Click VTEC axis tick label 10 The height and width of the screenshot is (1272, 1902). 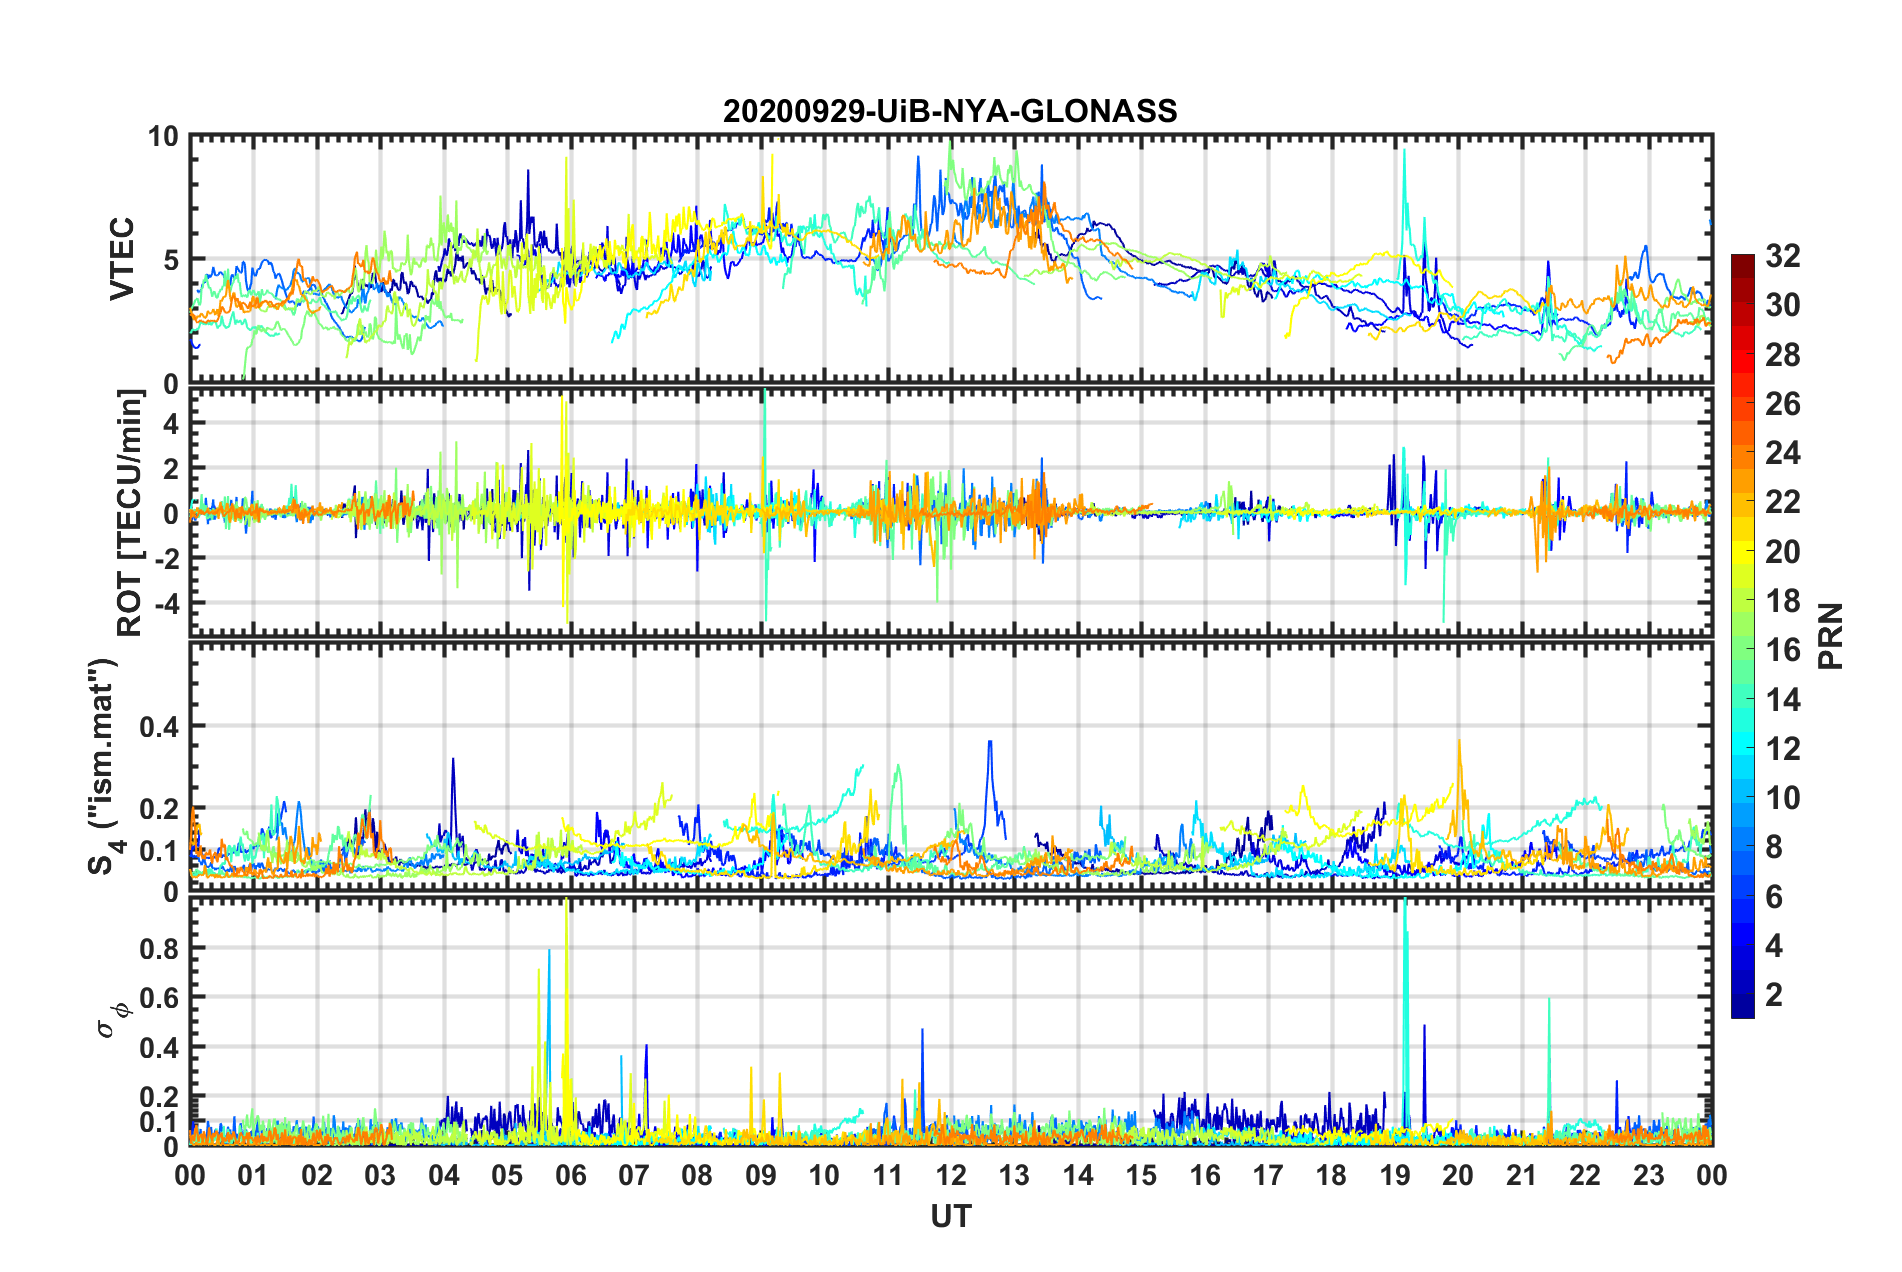[163, 136]
